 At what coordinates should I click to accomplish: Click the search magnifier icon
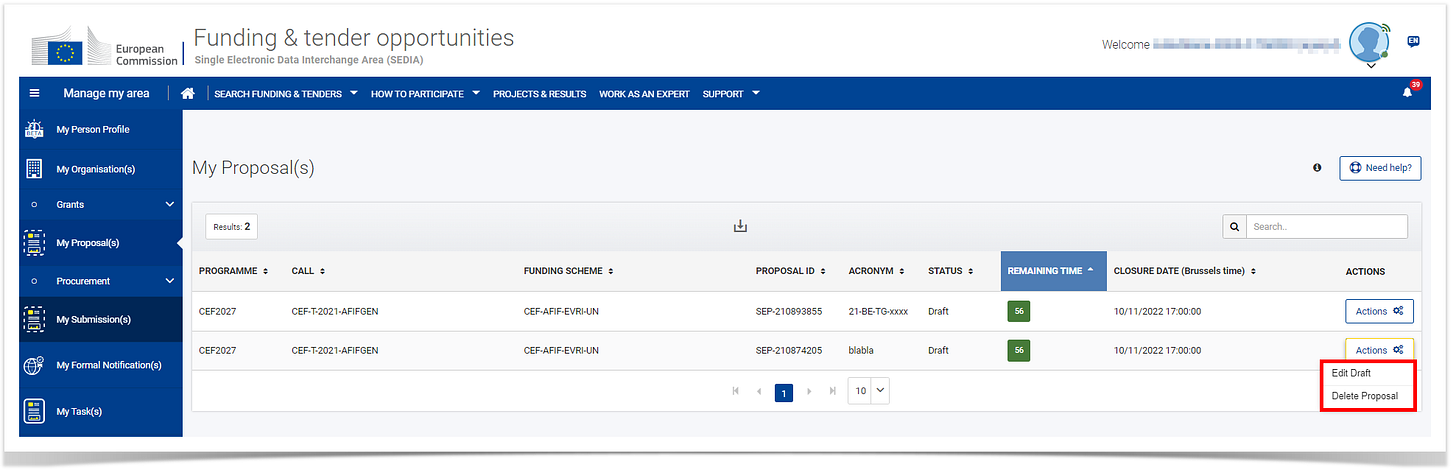point(1235,227)
